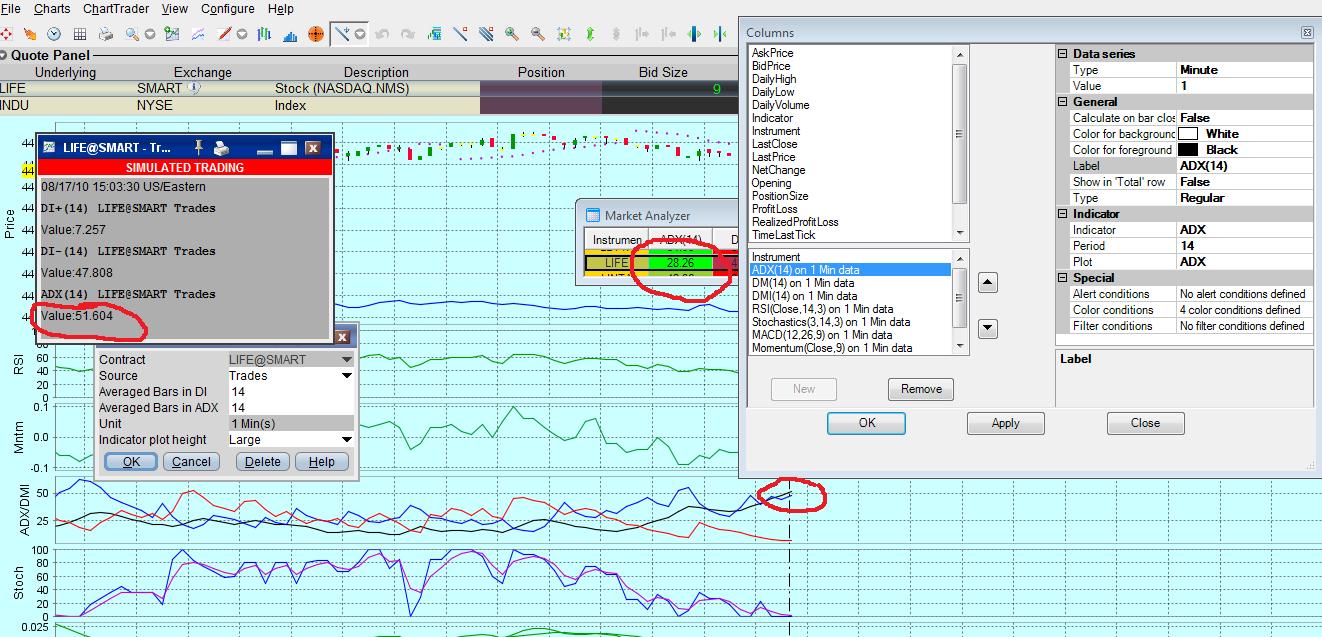Click the clock icon in the toolbar
This screenshot has height=637, width=1322.
pos(53,34)
